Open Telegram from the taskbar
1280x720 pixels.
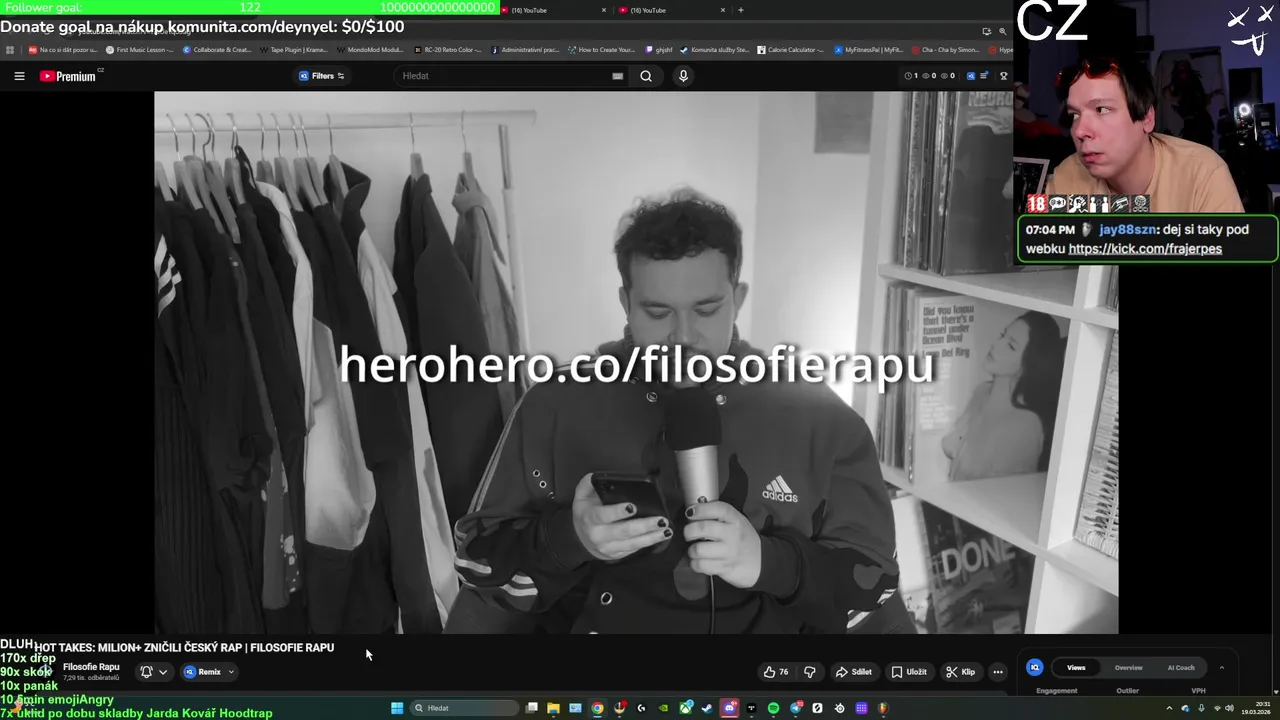pos(795,708)
